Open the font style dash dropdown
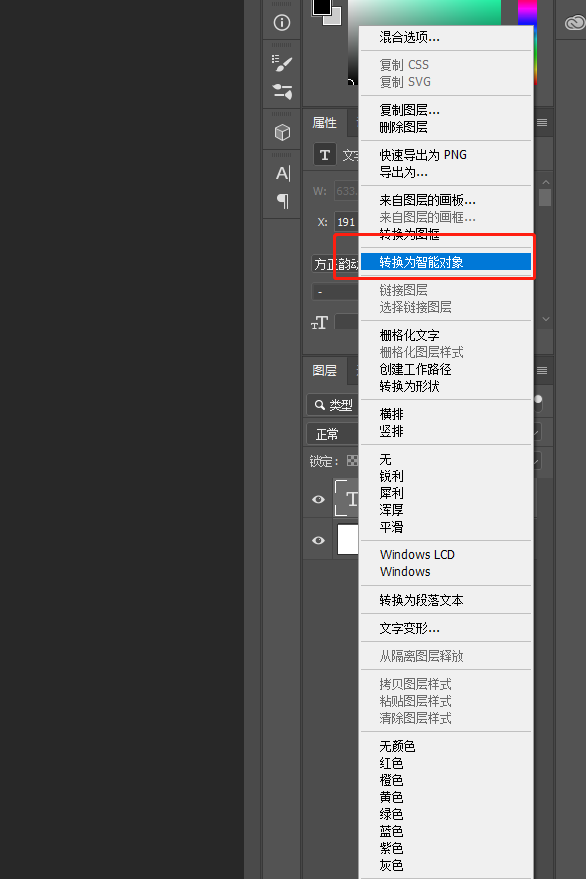Image resolution: width=586 pixels, height=879 pixels. [x=335, y=292]
